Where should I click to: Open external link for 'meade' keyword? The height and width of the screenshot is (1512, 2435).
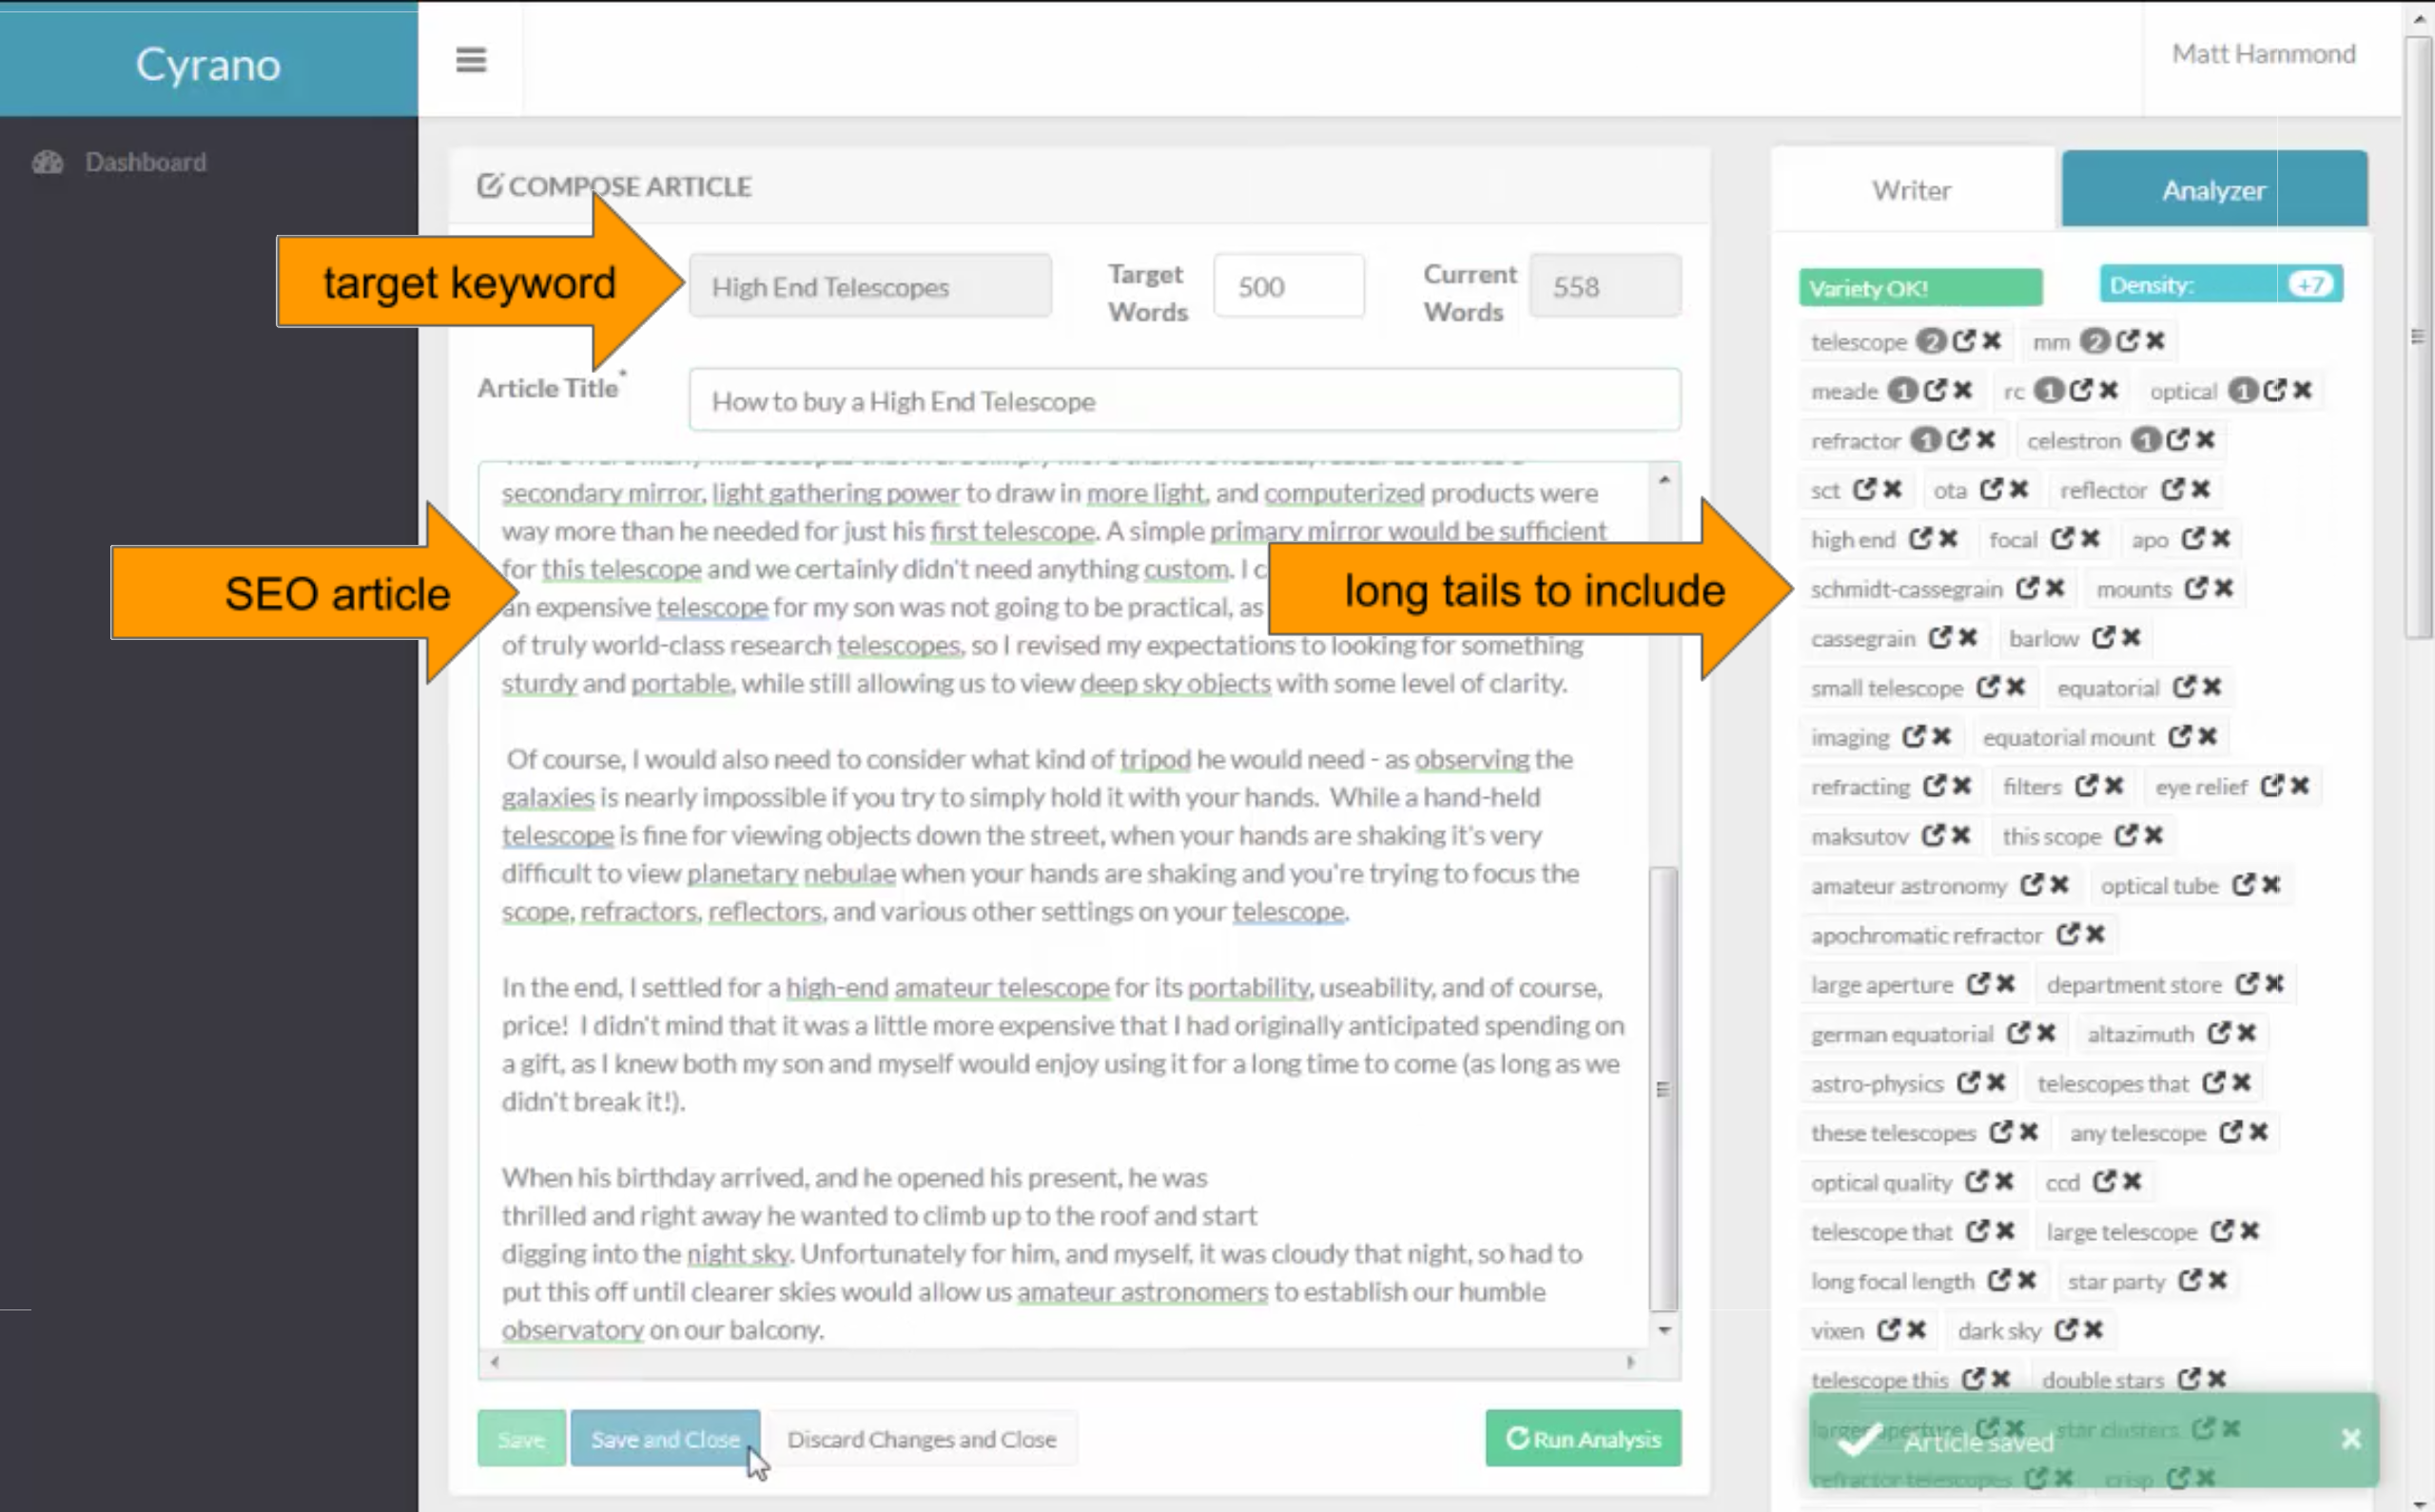tap(1935, 390)
